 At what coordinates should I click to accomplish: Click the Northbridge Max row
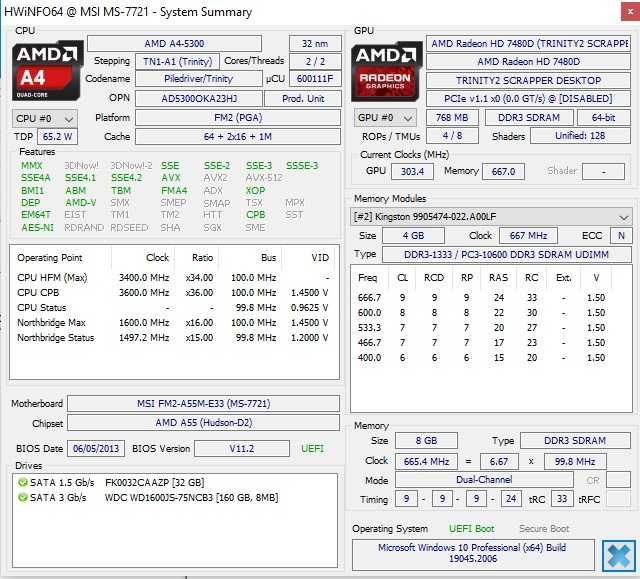tap(173, 323)
